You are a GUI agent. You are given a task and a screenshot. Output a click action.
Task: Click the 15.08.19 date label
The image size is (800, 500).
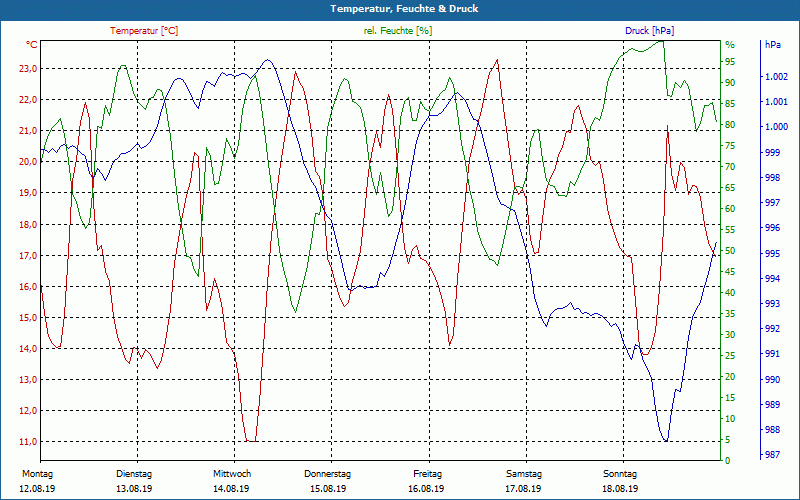point(328,489)
